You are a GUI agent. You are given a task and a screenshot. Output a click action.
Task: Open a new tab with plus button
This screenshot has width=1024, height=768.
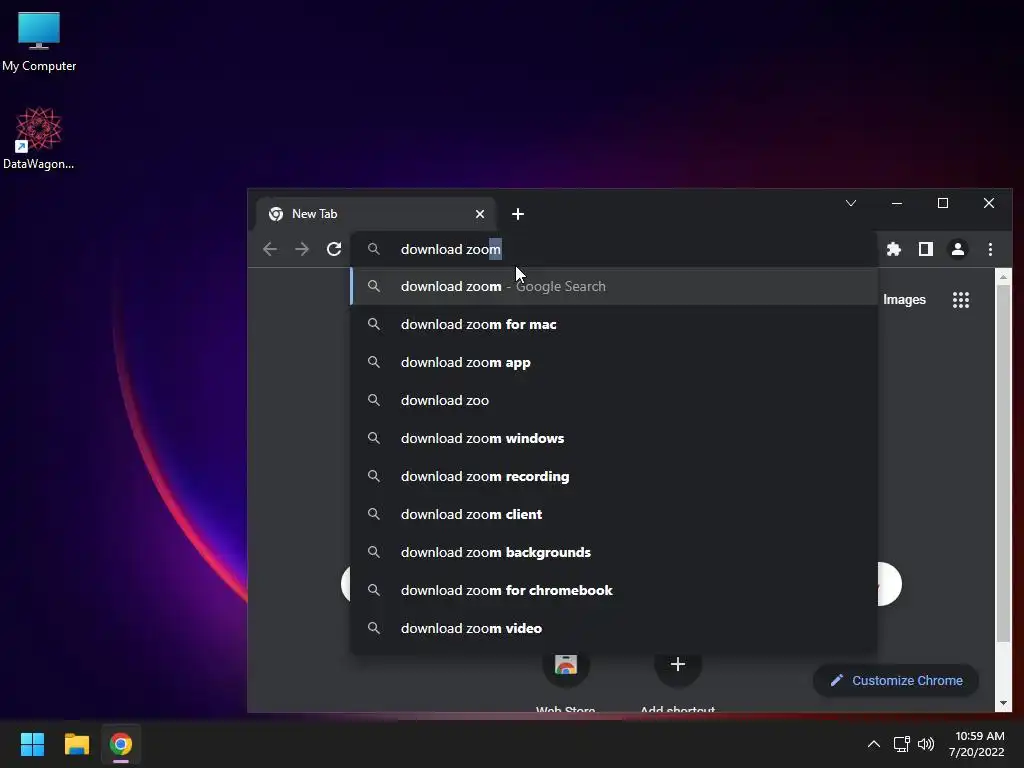pos(518,214)
